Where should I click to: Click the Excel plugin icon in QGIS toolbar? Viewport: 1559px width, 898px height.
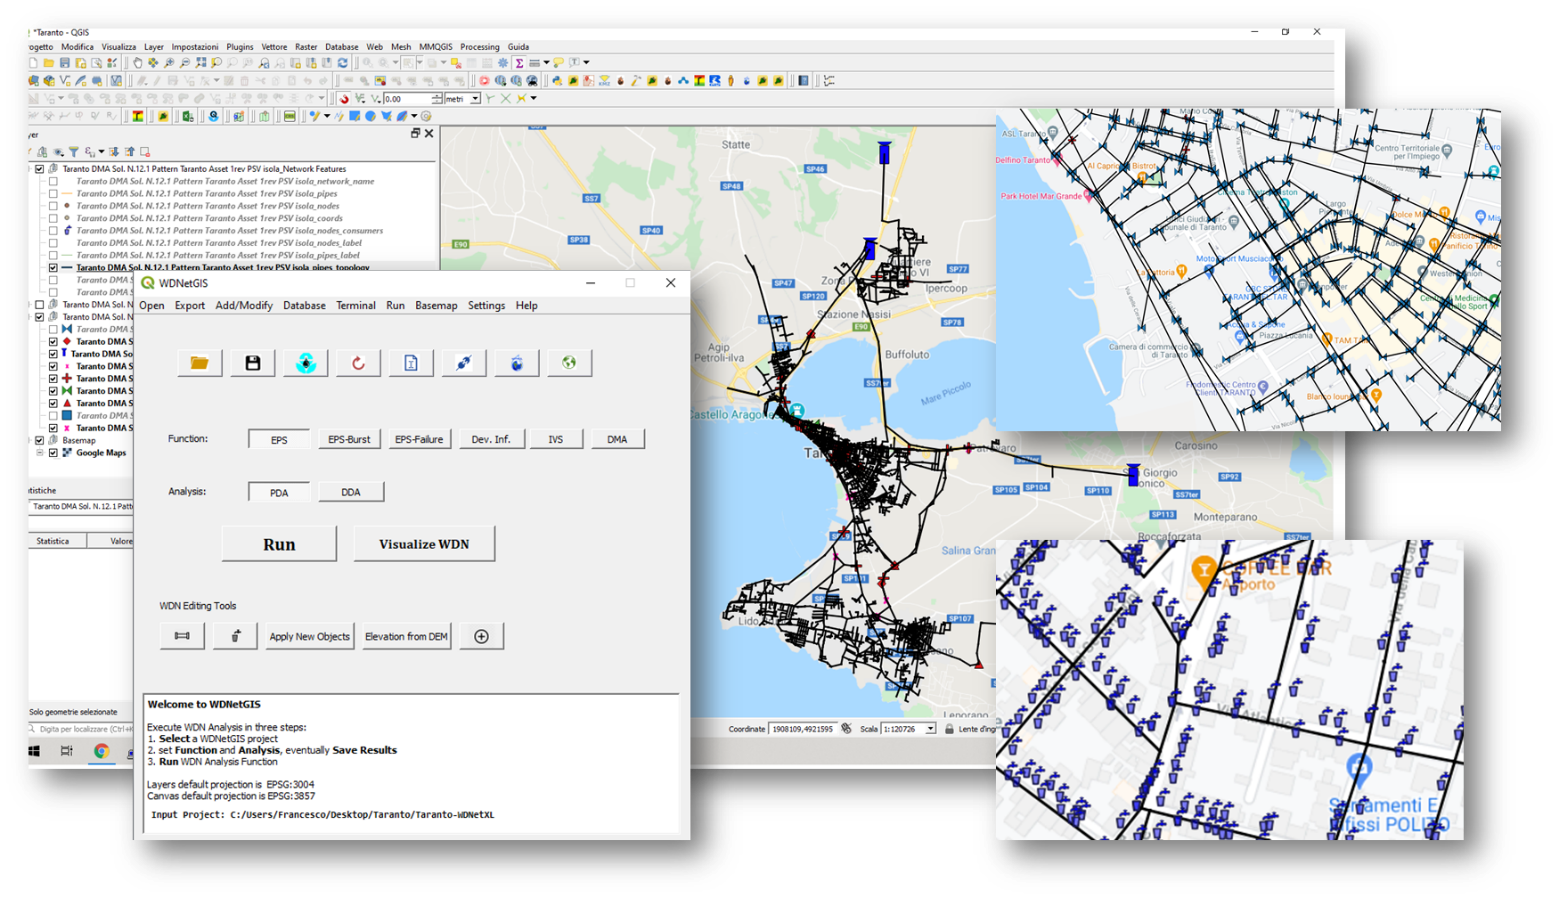(x=188, y=116)
